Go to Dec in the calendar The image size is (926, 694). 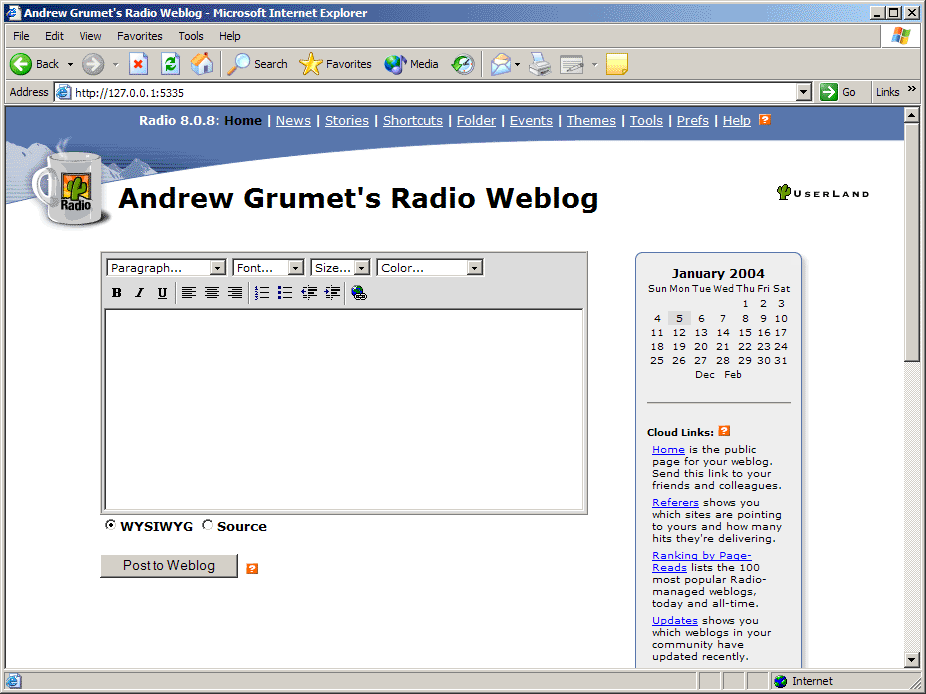pyautogui.click(x=705, y=374)
